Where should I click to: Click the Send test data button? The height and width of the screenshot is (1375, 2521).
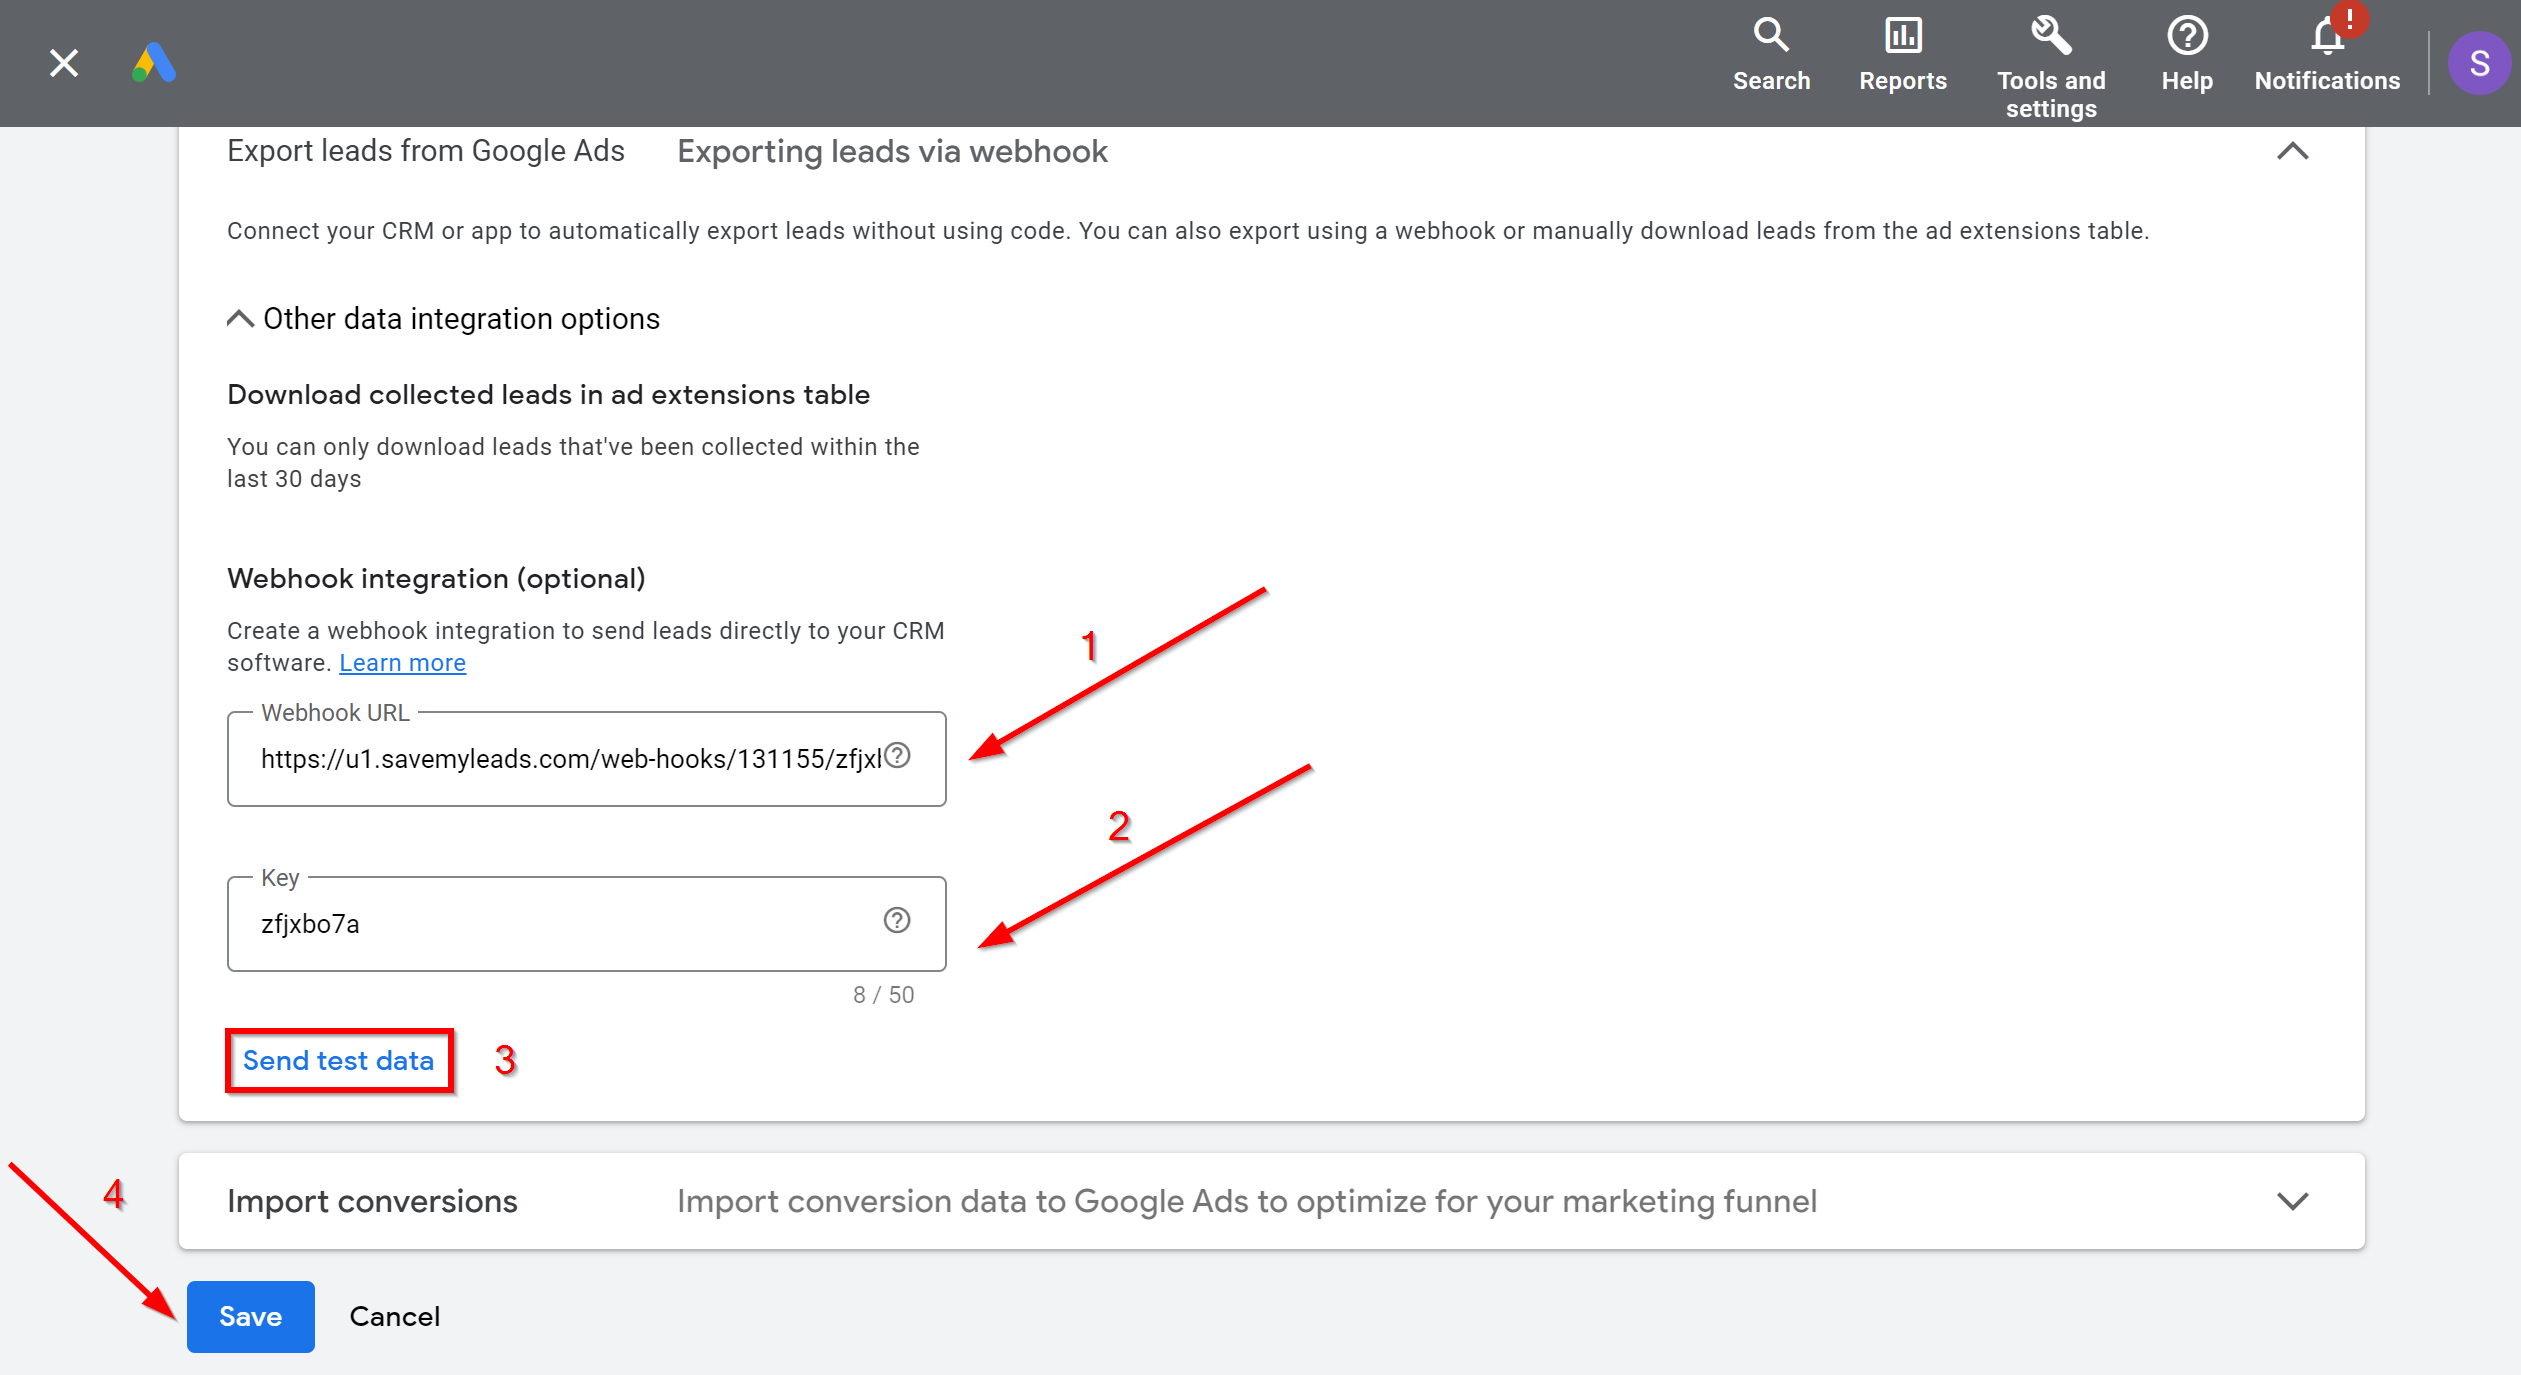(x=337, y=1058)
